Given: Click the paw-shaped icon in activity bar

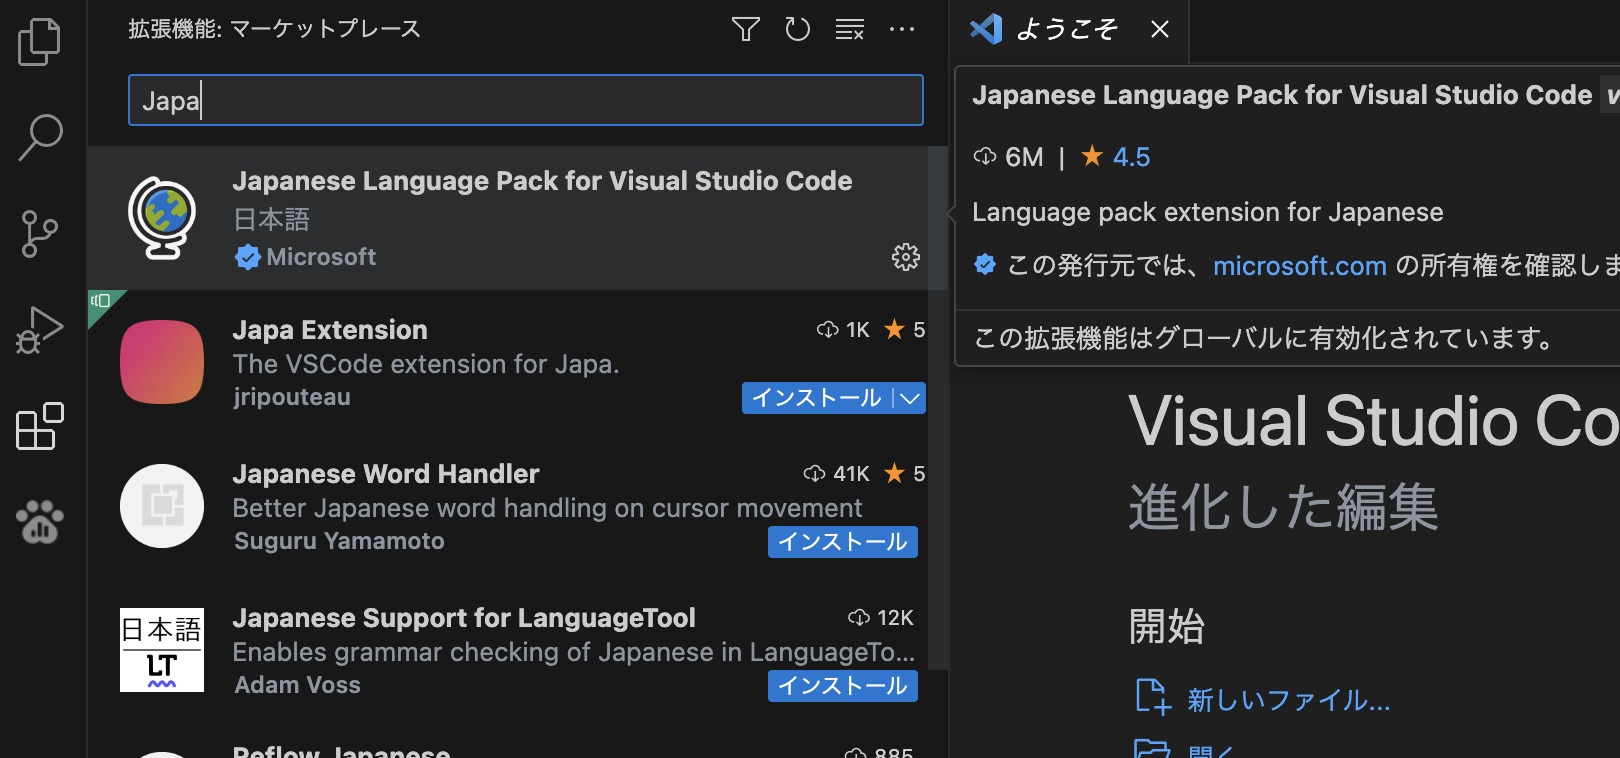Looking at the screenshot, I should click(40, 521).
